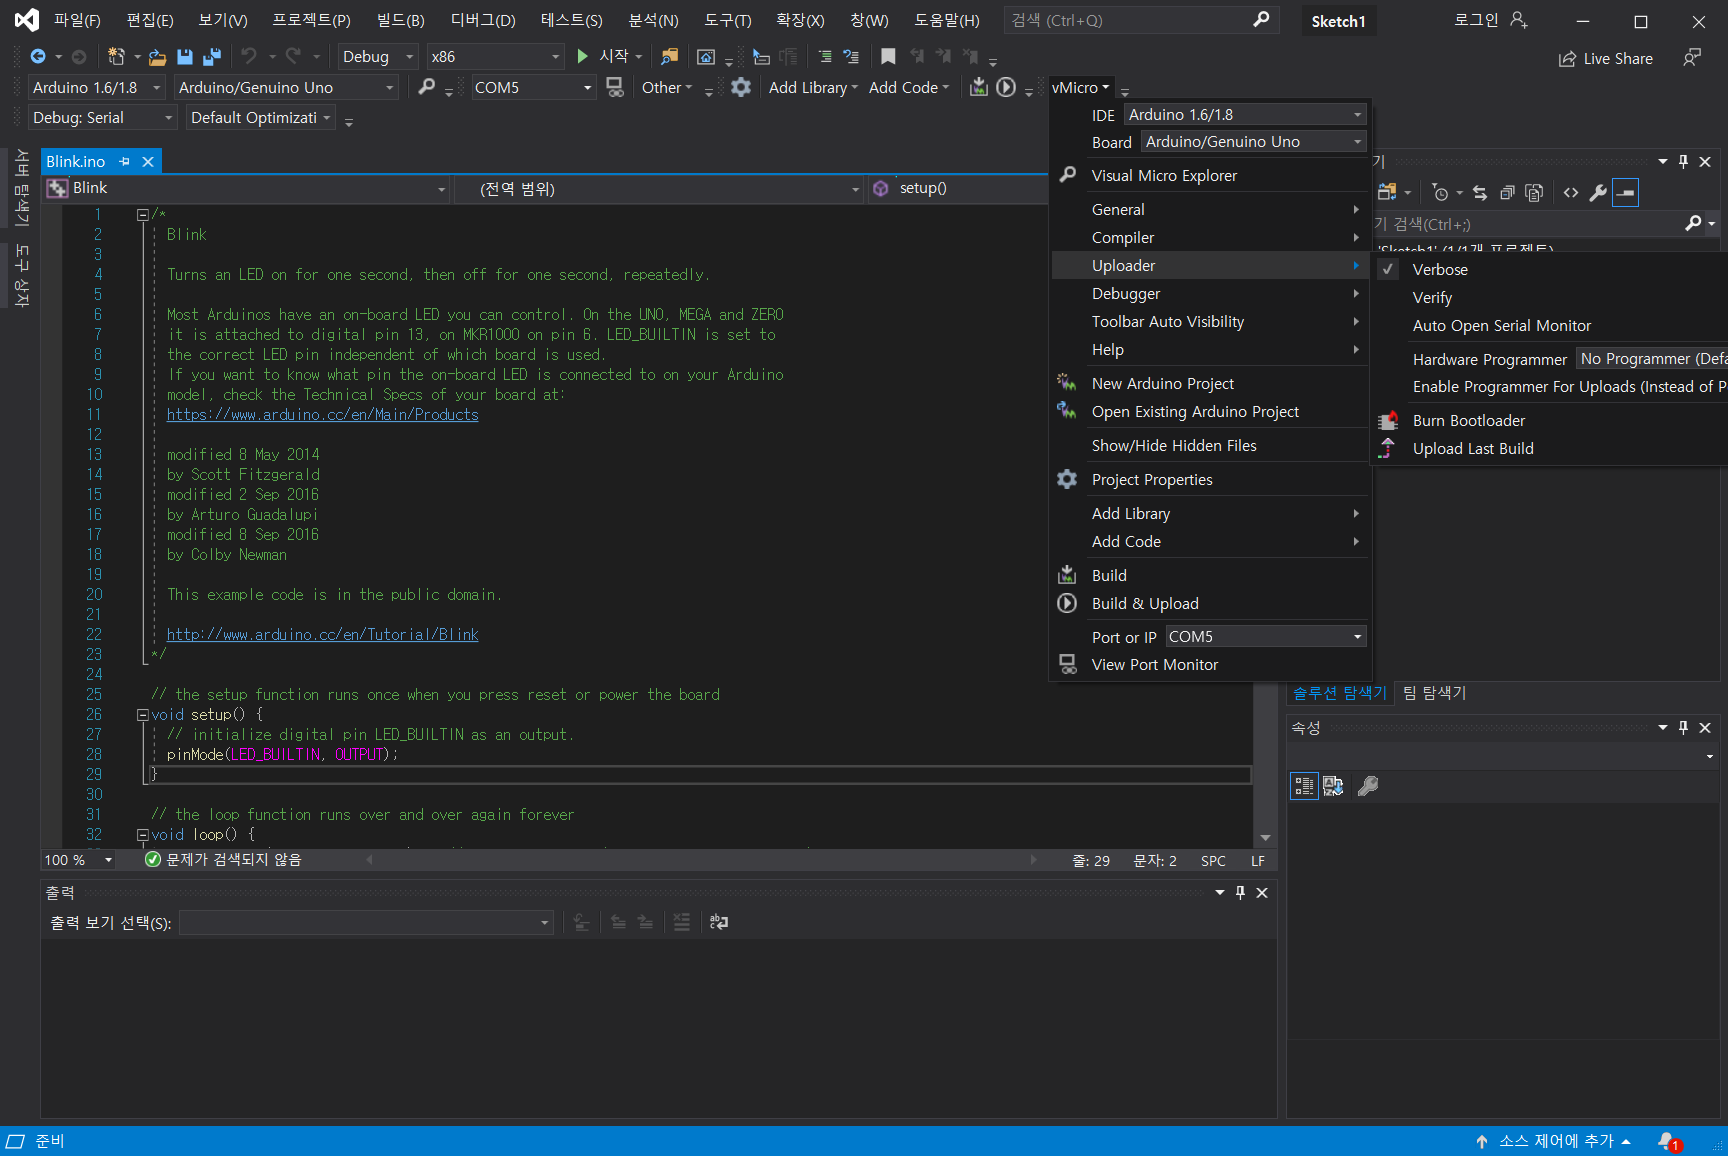Open Hardware Programmer No Programmer dropdown
1728x1156 pixels.
click(1651, 359)
